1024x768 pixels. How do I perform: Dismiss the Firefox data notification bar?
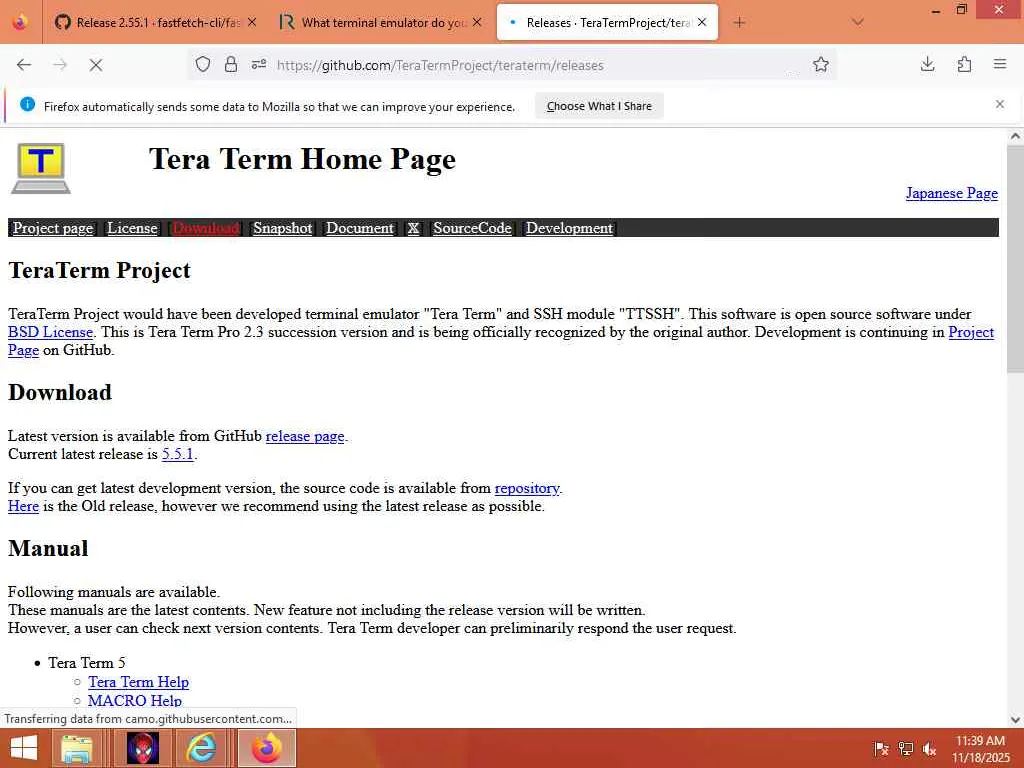pyautogui.click(x=1000, y=104)
